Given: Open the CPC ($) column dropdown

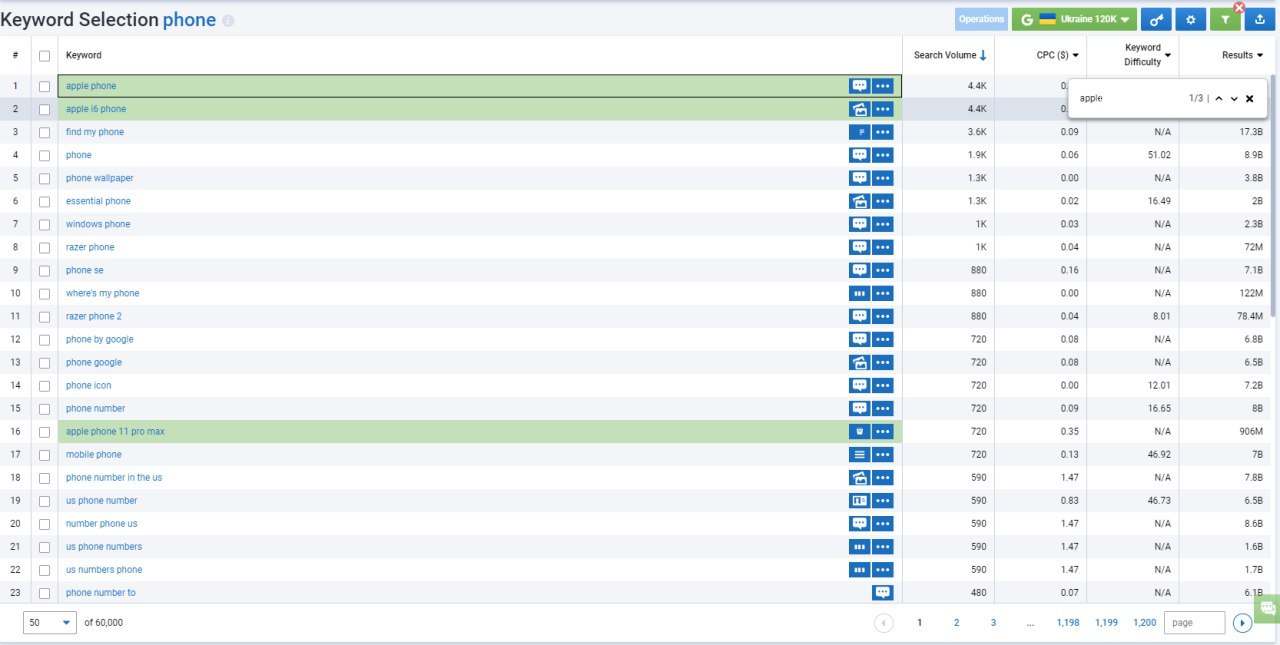Looking at the screenshot, I should (1075, 55).
